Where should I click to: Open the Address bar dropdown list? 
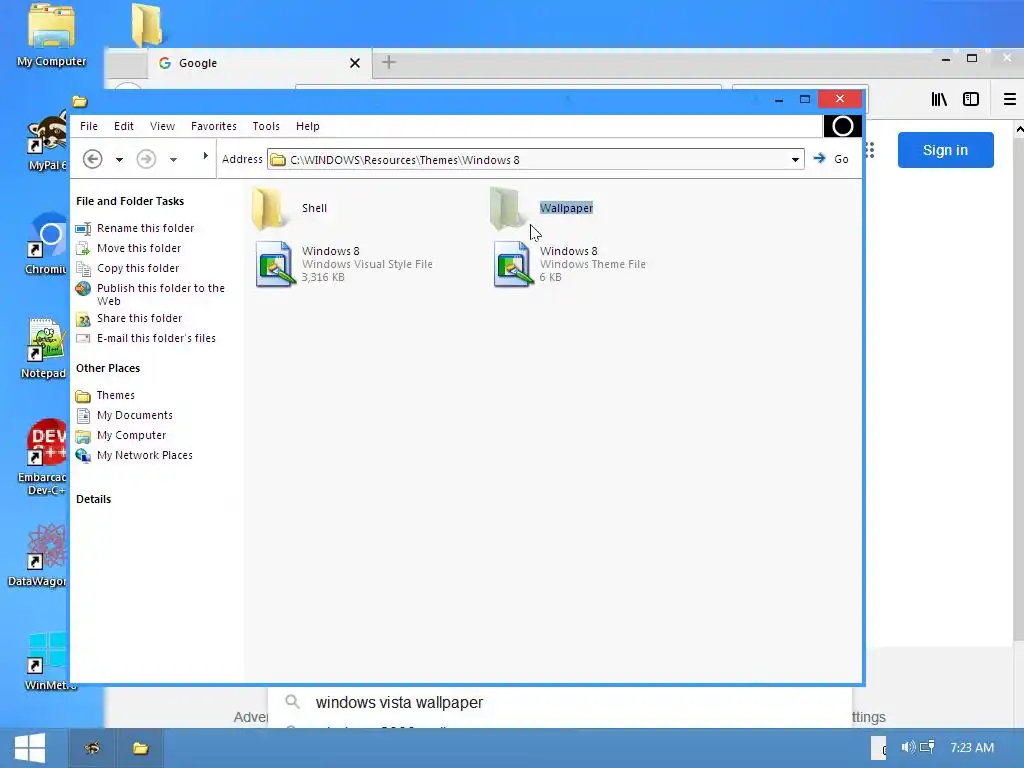pos(795,159)
